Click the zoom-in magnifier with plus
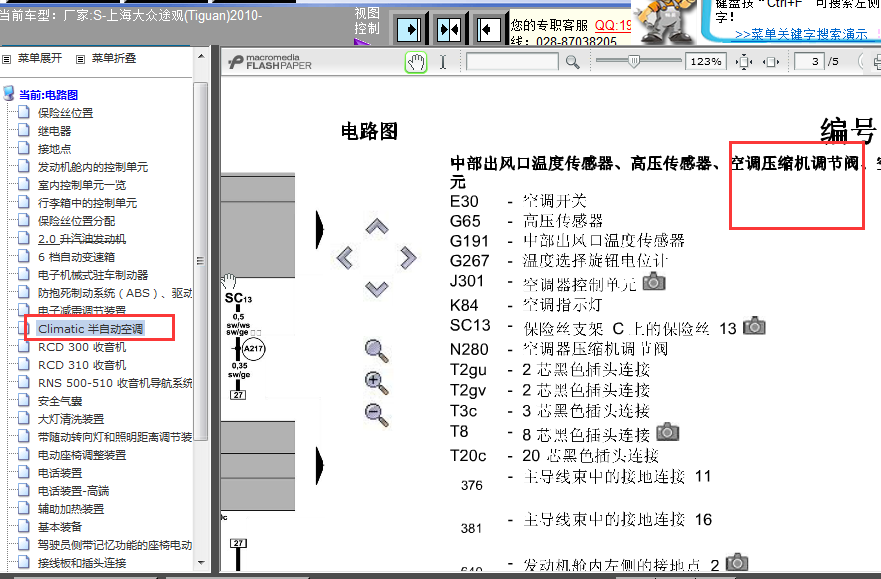Viewport: 881px width, 579px height. click(376, 383)
